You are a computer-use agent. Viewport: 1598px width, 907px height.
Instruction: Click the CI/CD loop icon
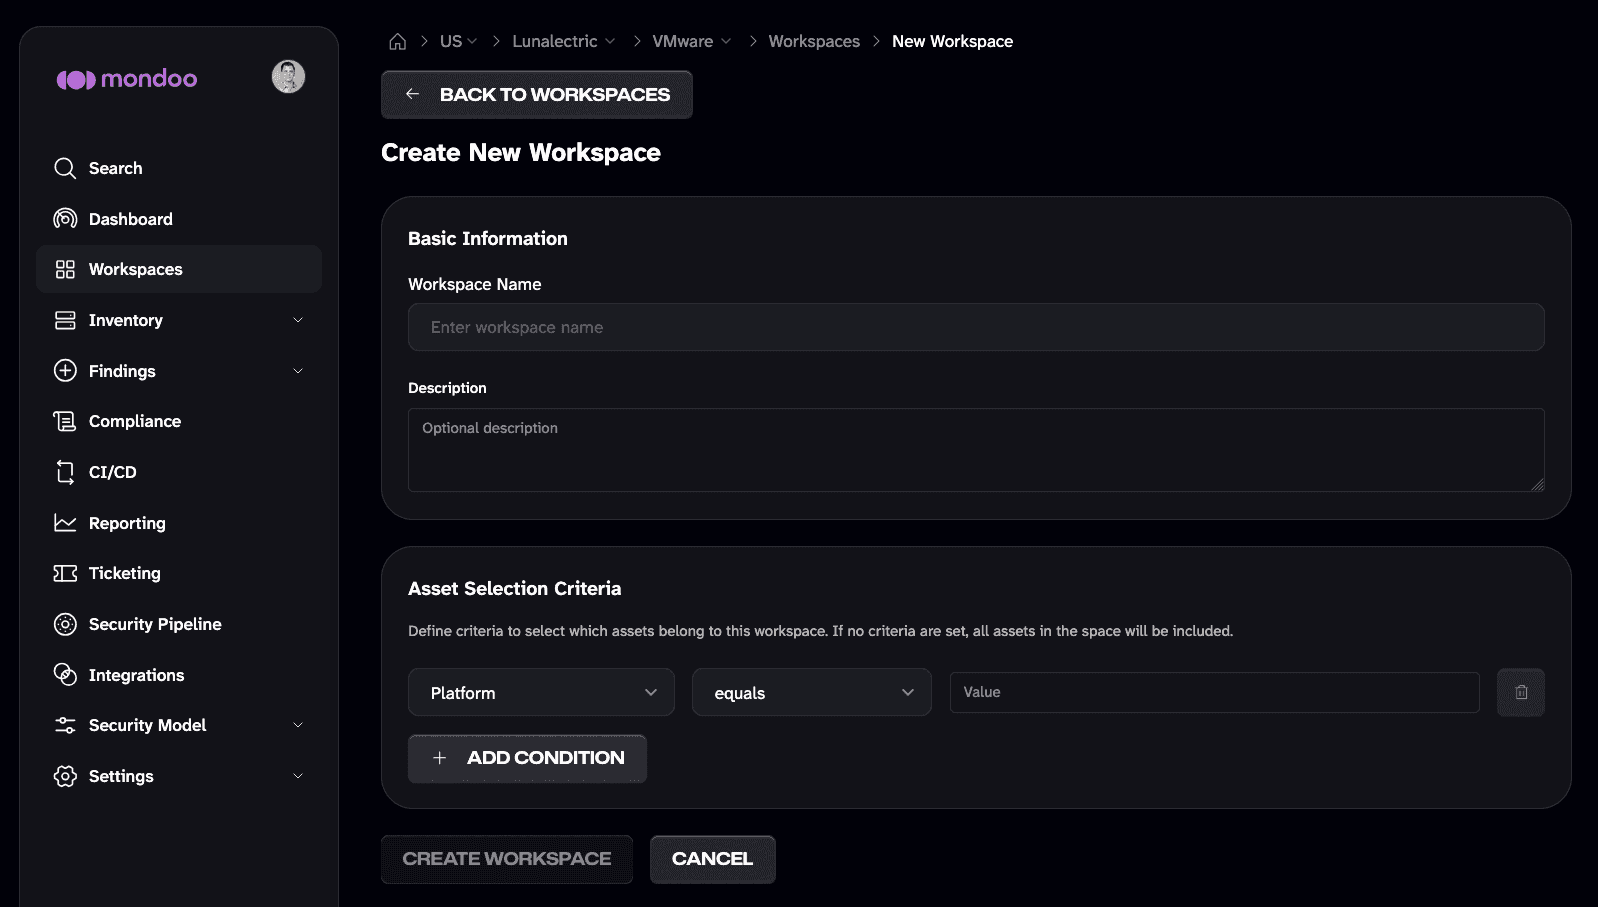(x=65, y=472)
